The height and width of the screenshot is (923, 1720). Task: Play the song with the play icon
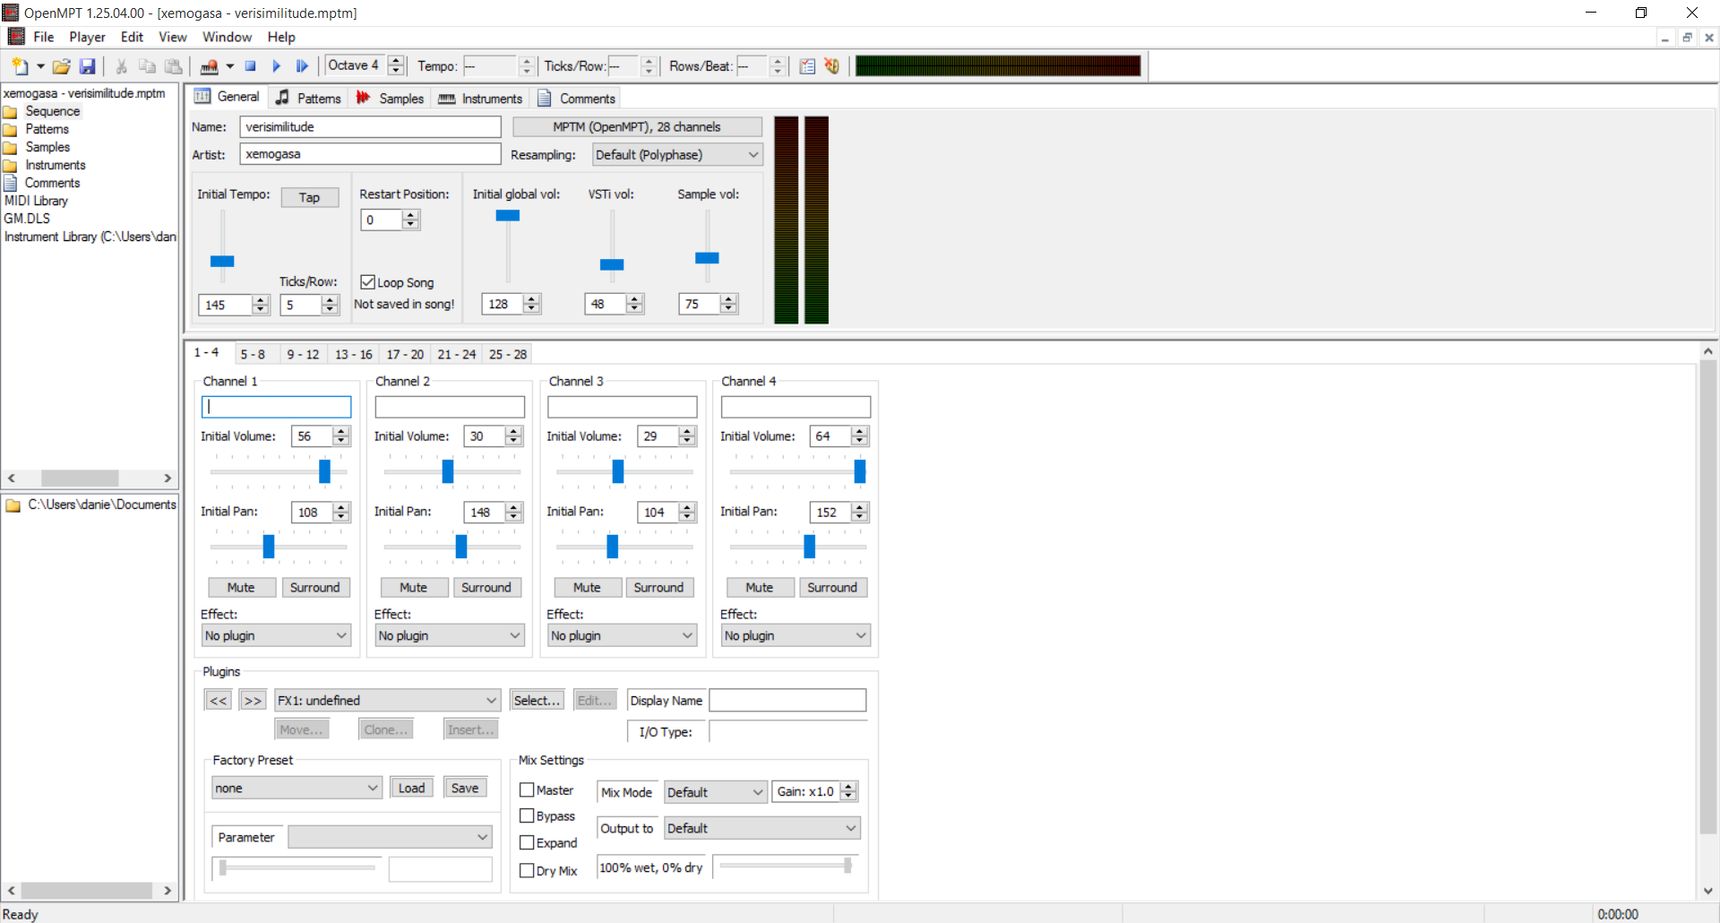tap(277, 66)
